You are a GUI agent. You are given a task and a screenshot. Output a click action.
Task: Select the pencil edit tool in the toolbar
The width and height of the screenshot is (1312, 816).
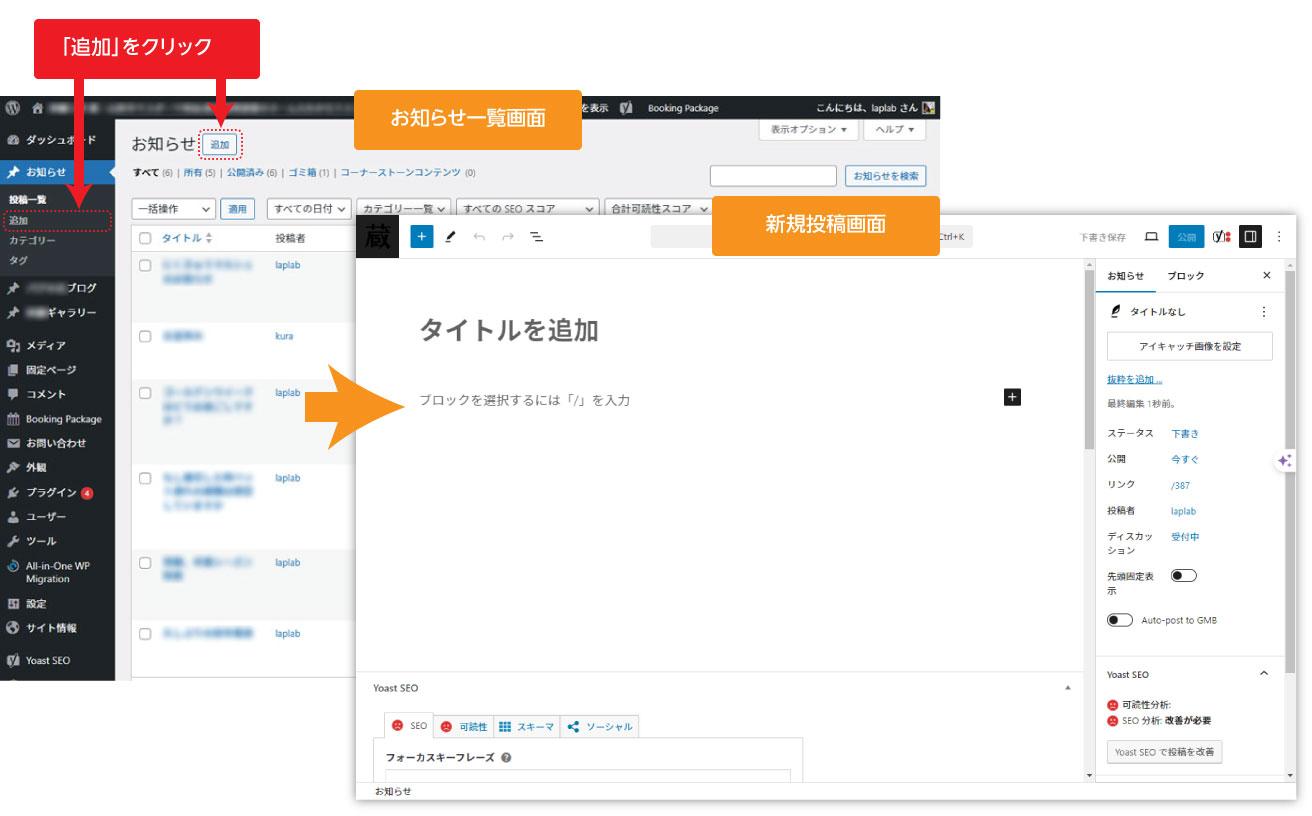point(450,237)
